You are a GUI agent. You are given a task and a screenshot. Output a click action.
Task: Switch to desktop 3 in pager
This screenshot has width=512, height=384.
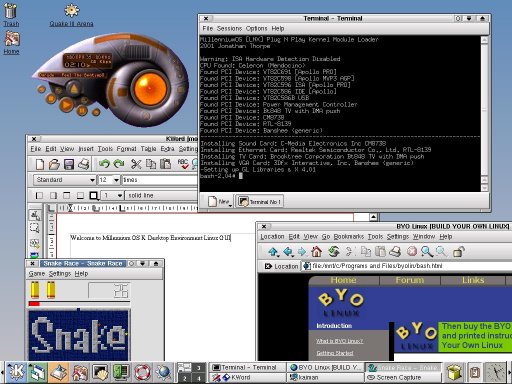pos(199,368)
